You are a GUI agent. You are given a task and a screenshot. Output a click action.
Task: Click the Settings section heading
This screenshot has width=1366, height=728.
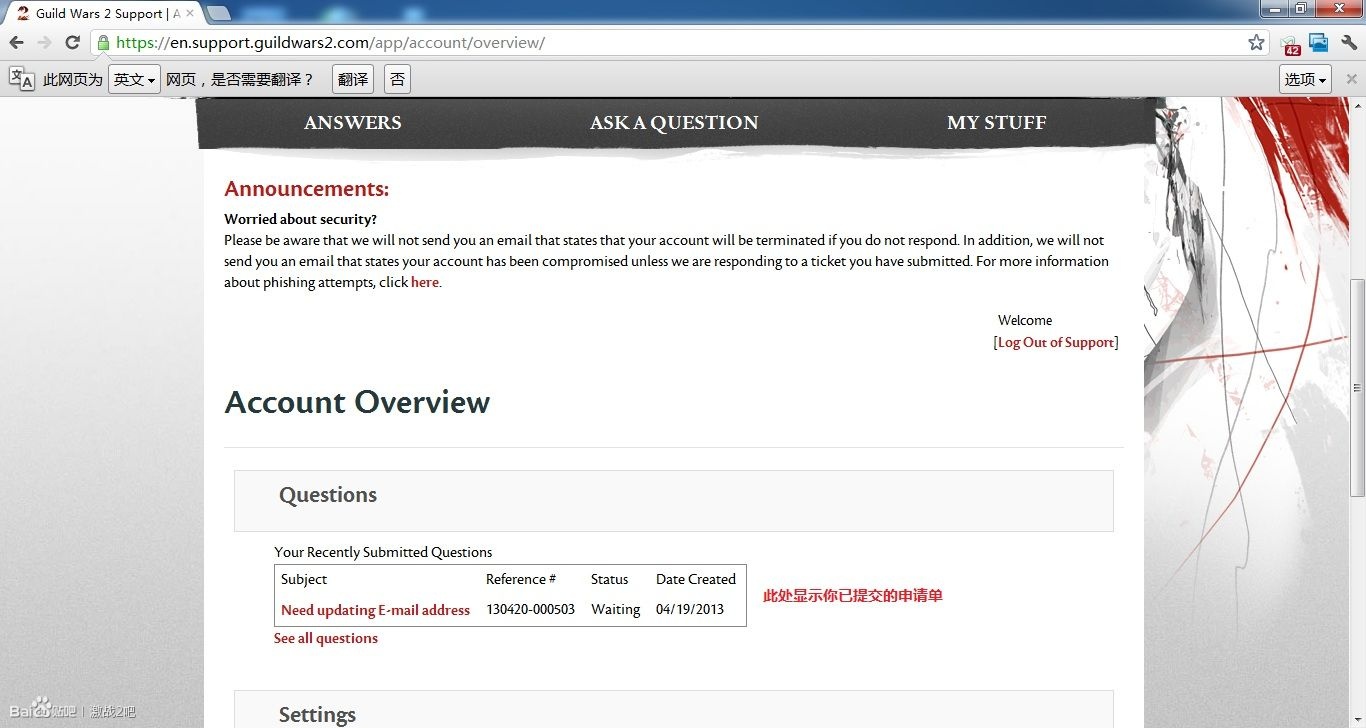(x=317, y=715)
